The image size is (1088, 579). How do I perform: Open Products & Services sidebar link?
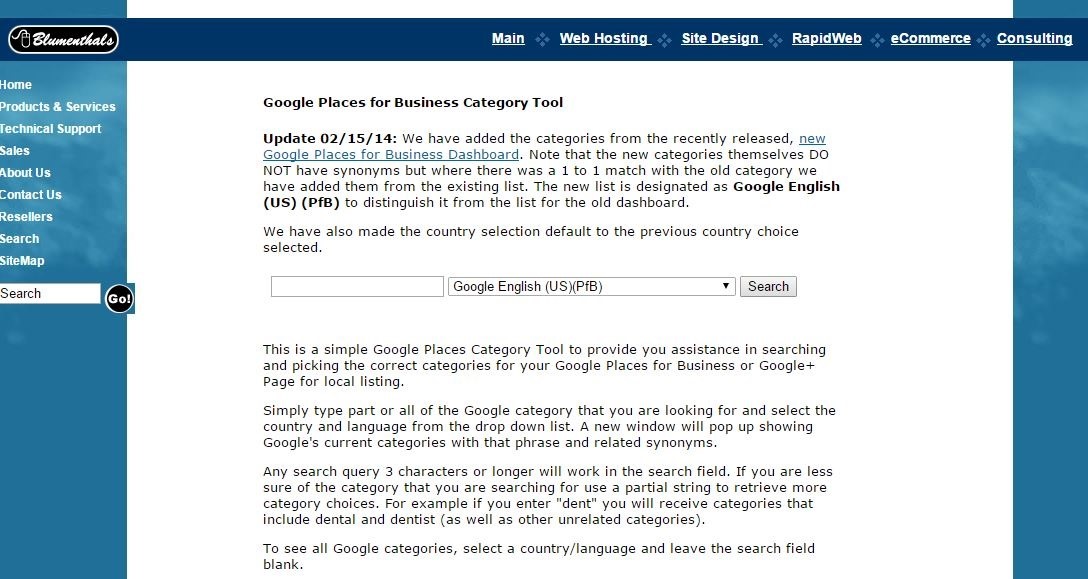click(x=58, y=107)
